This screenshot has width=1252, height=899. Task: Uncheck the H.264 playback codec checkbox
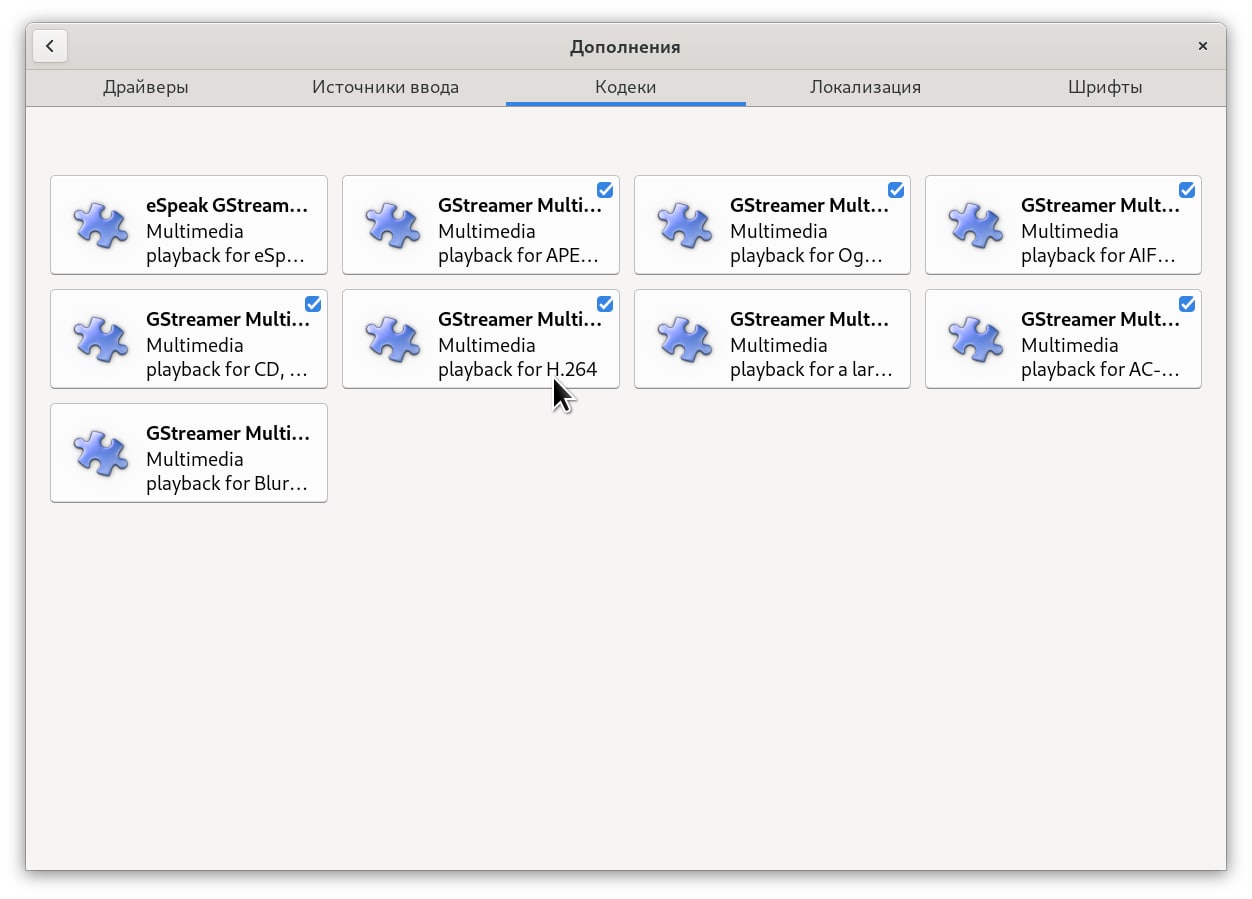605,304
